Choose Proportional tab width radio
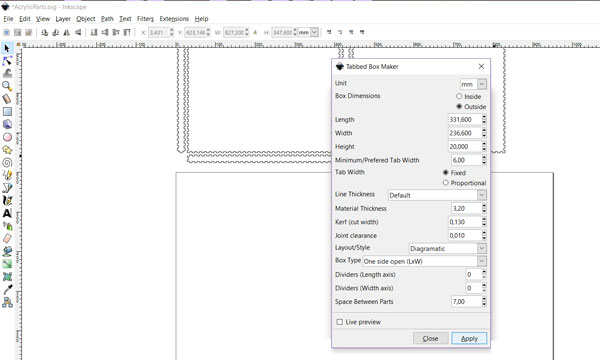The height and width of the screenshot is (360, 600). point(445,183)
